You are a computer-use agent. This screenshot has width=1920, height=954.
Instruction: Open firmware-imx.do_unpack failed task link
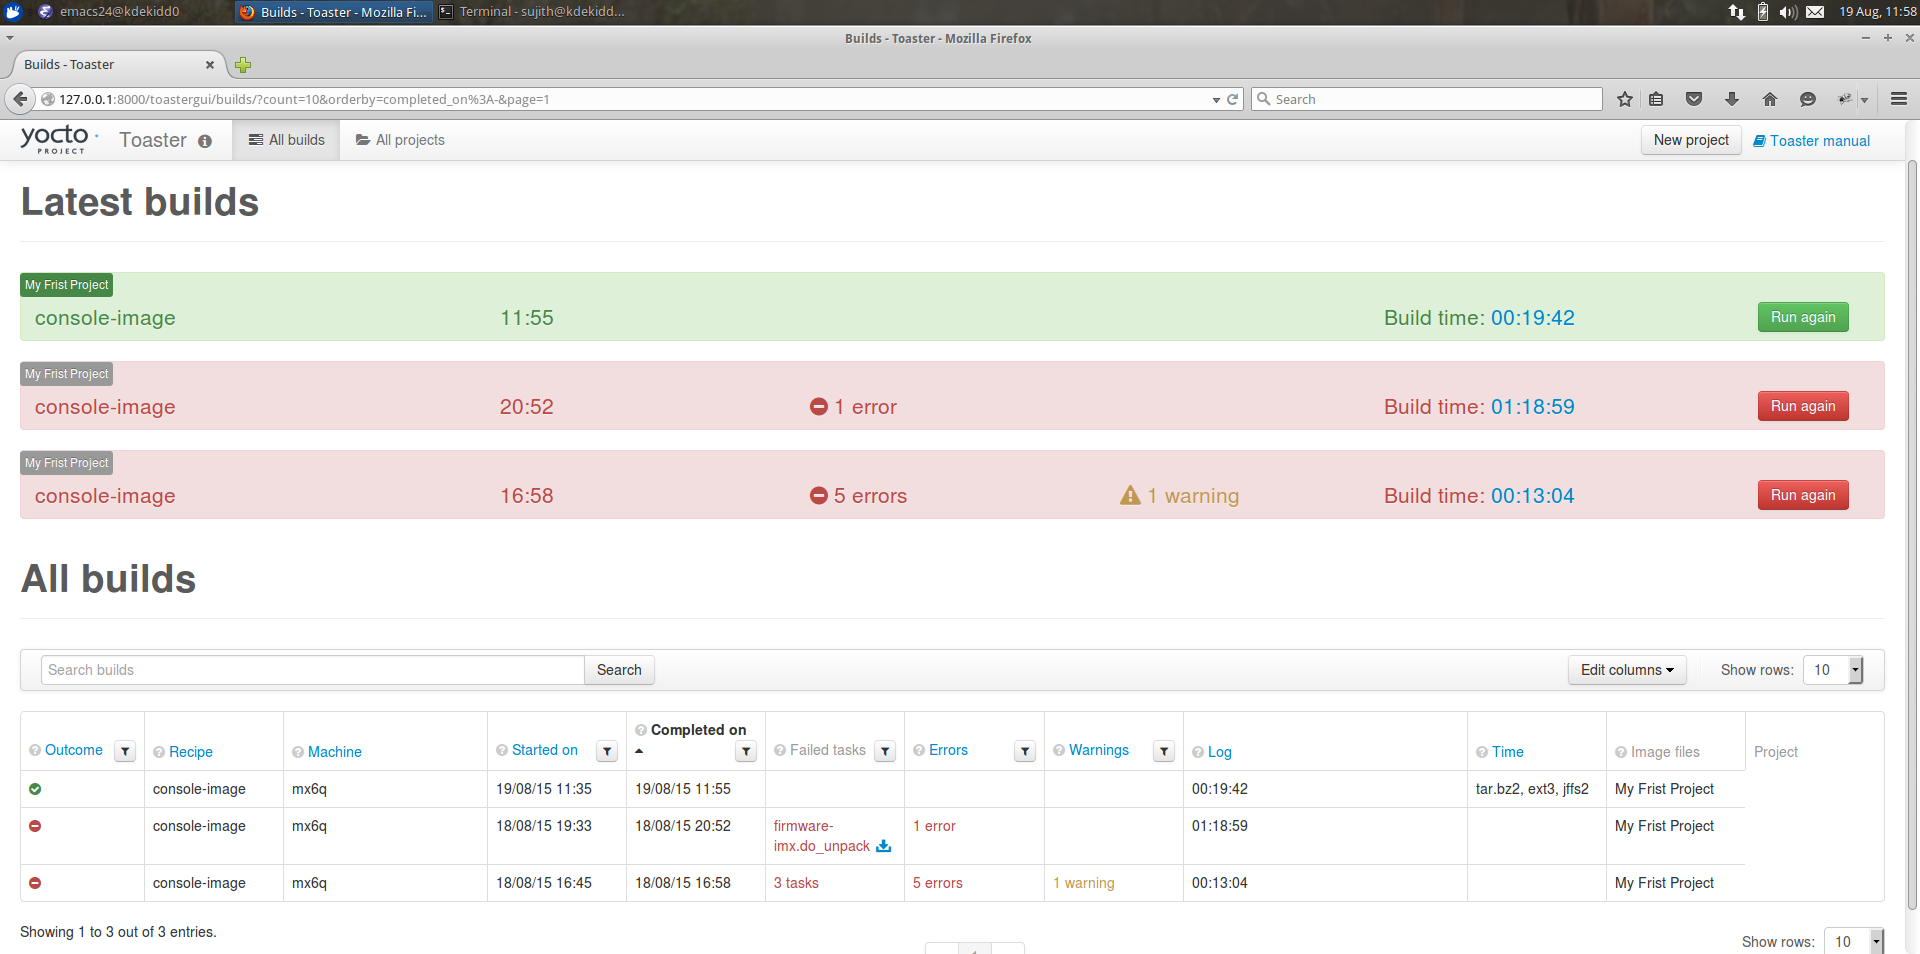(x=821, y=836)
